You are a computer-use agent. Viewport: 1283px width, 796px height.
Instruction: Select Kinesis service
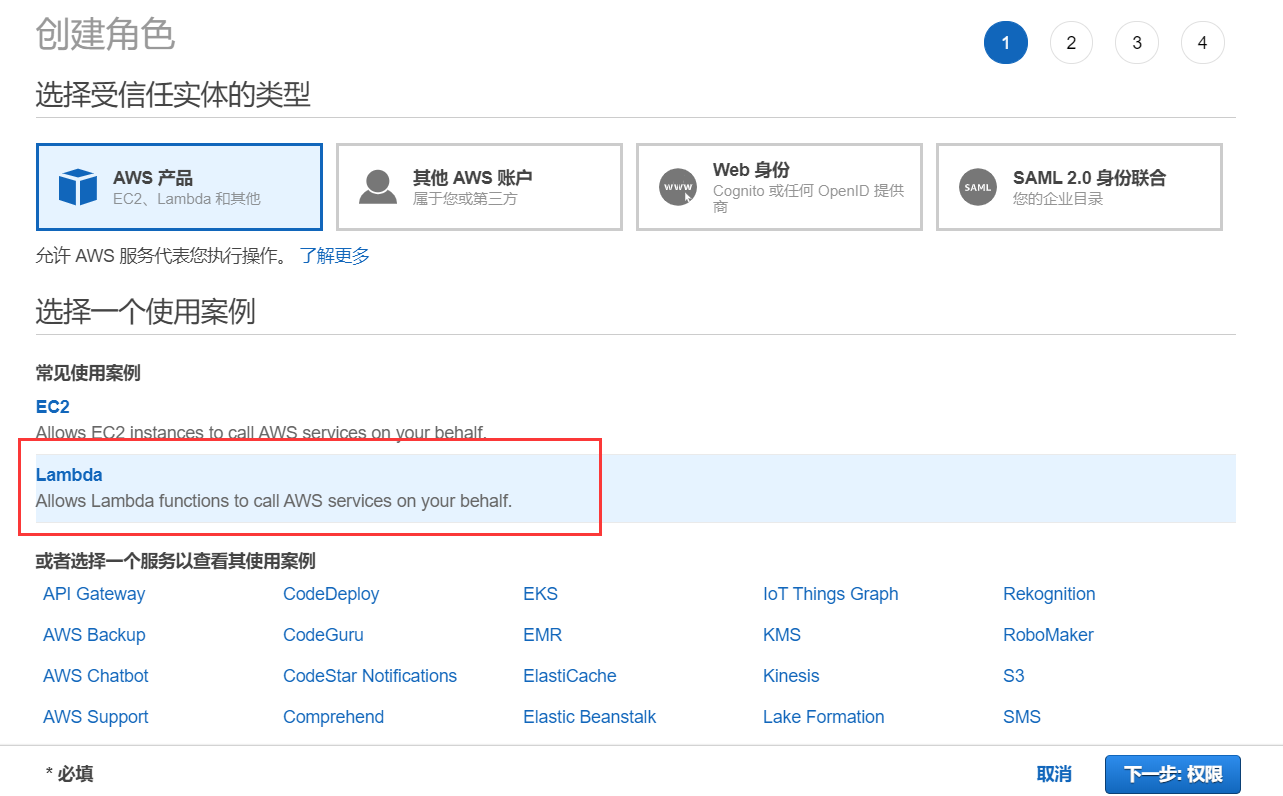791,676
